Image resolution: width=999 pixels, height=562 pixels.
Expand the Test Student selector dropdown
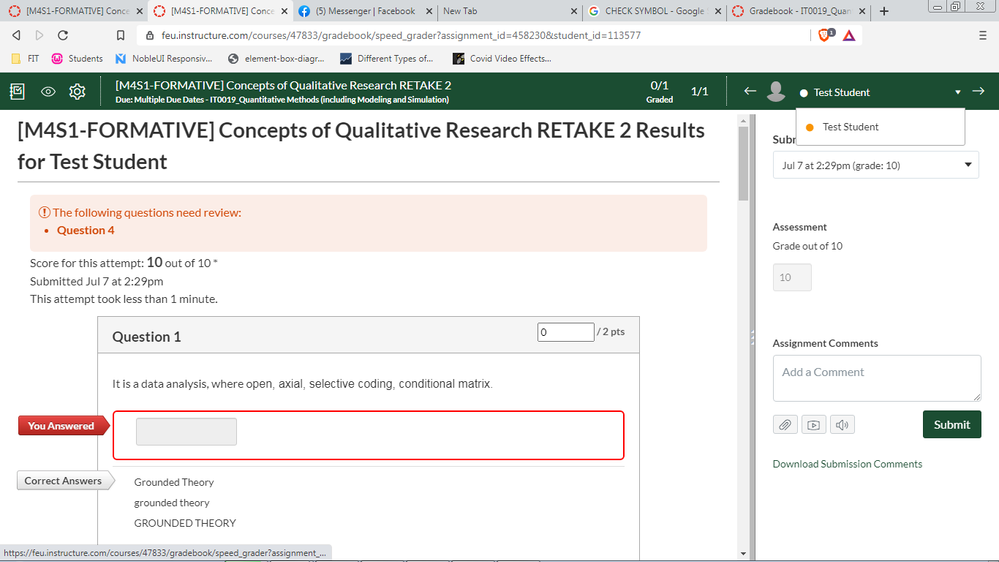click(958, 93)
